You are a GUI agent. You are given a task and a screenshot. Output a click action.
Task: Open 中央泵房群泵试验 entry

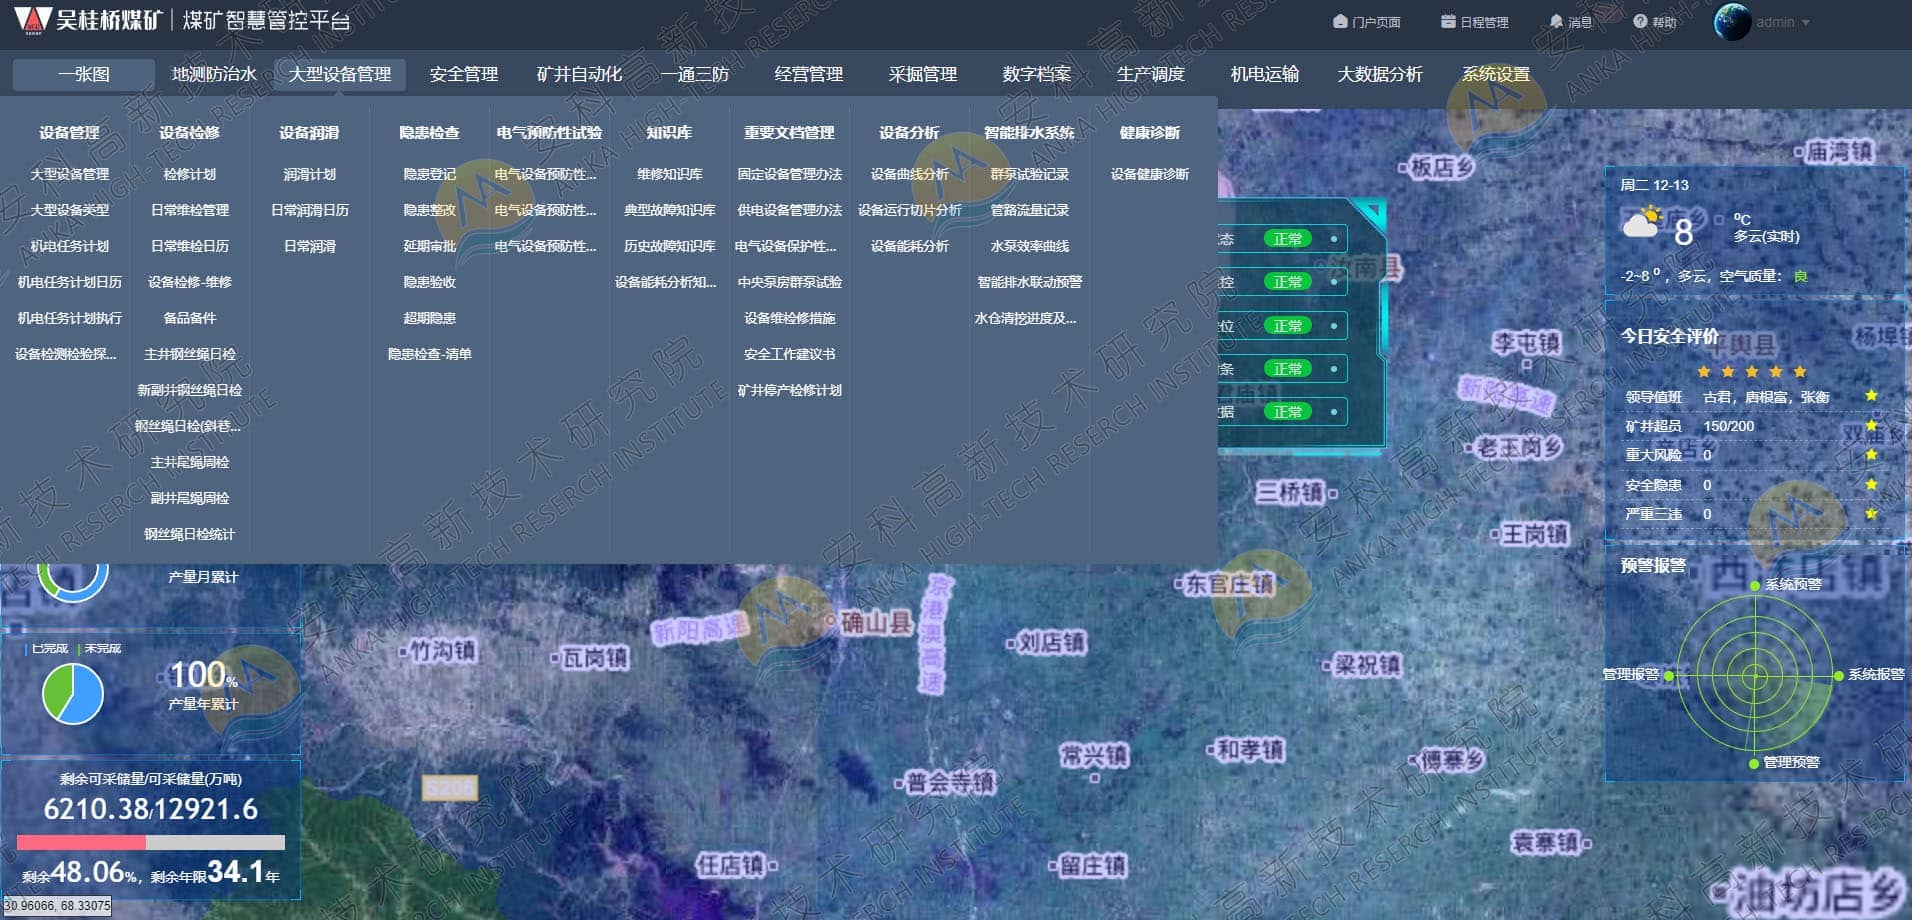(790, 282)
